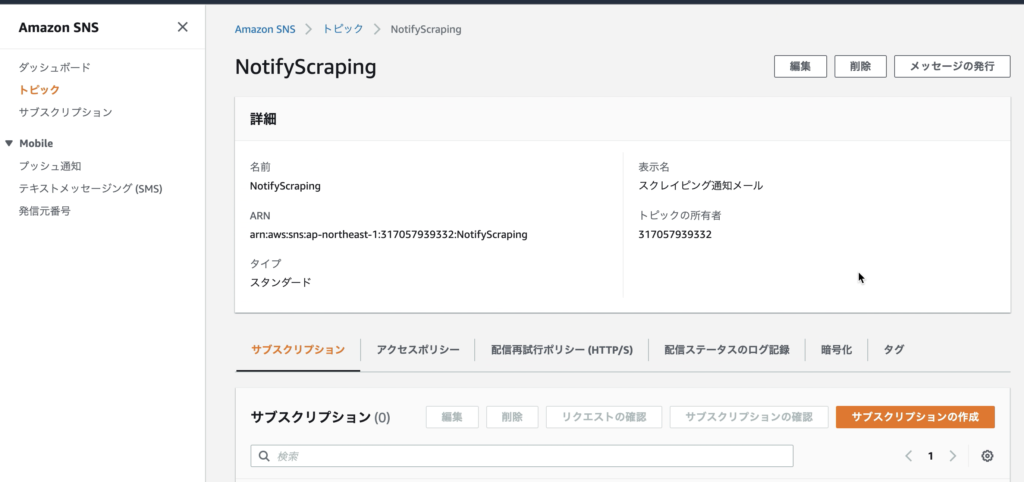Click the サブスクリプションの作成 button
The height and width of the screenshot is (482, 1024).
[915, 417]
